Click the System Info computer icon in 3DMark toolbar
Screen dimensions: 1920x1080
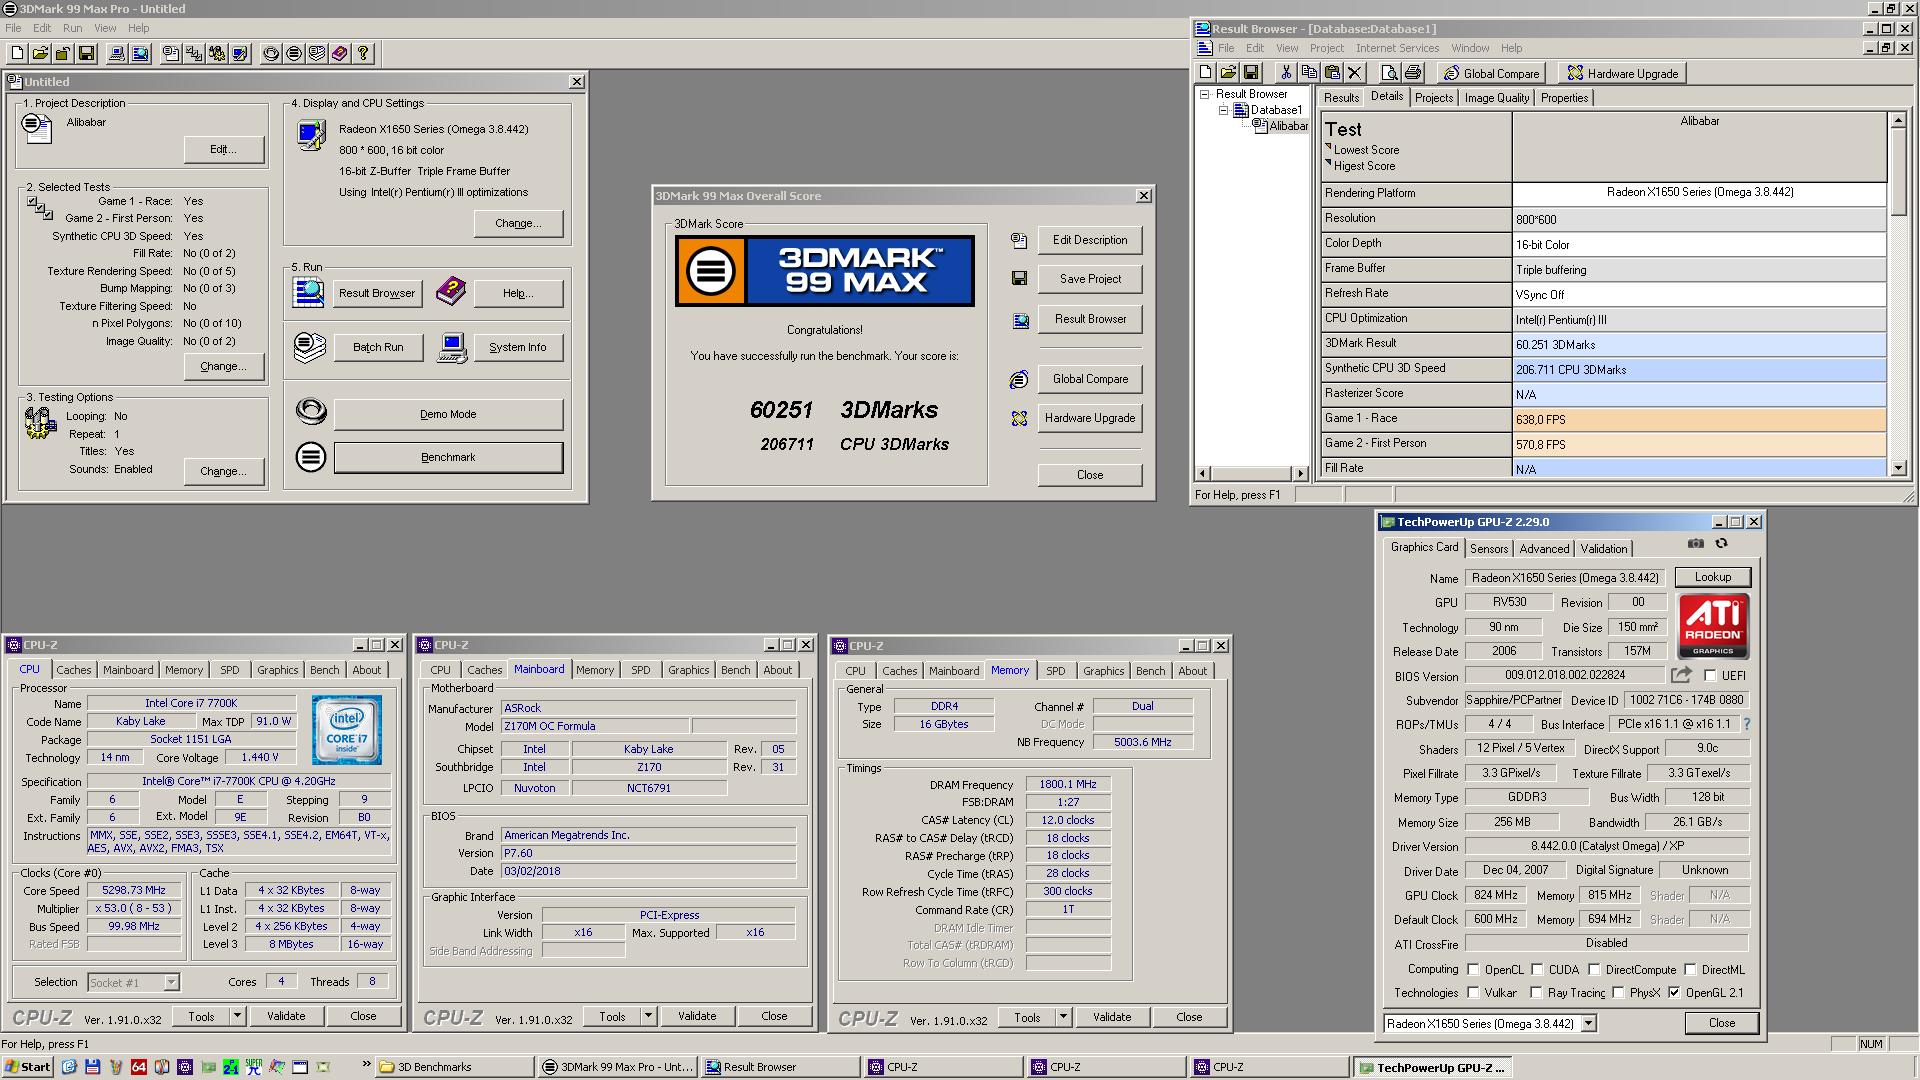pos(117,53)
